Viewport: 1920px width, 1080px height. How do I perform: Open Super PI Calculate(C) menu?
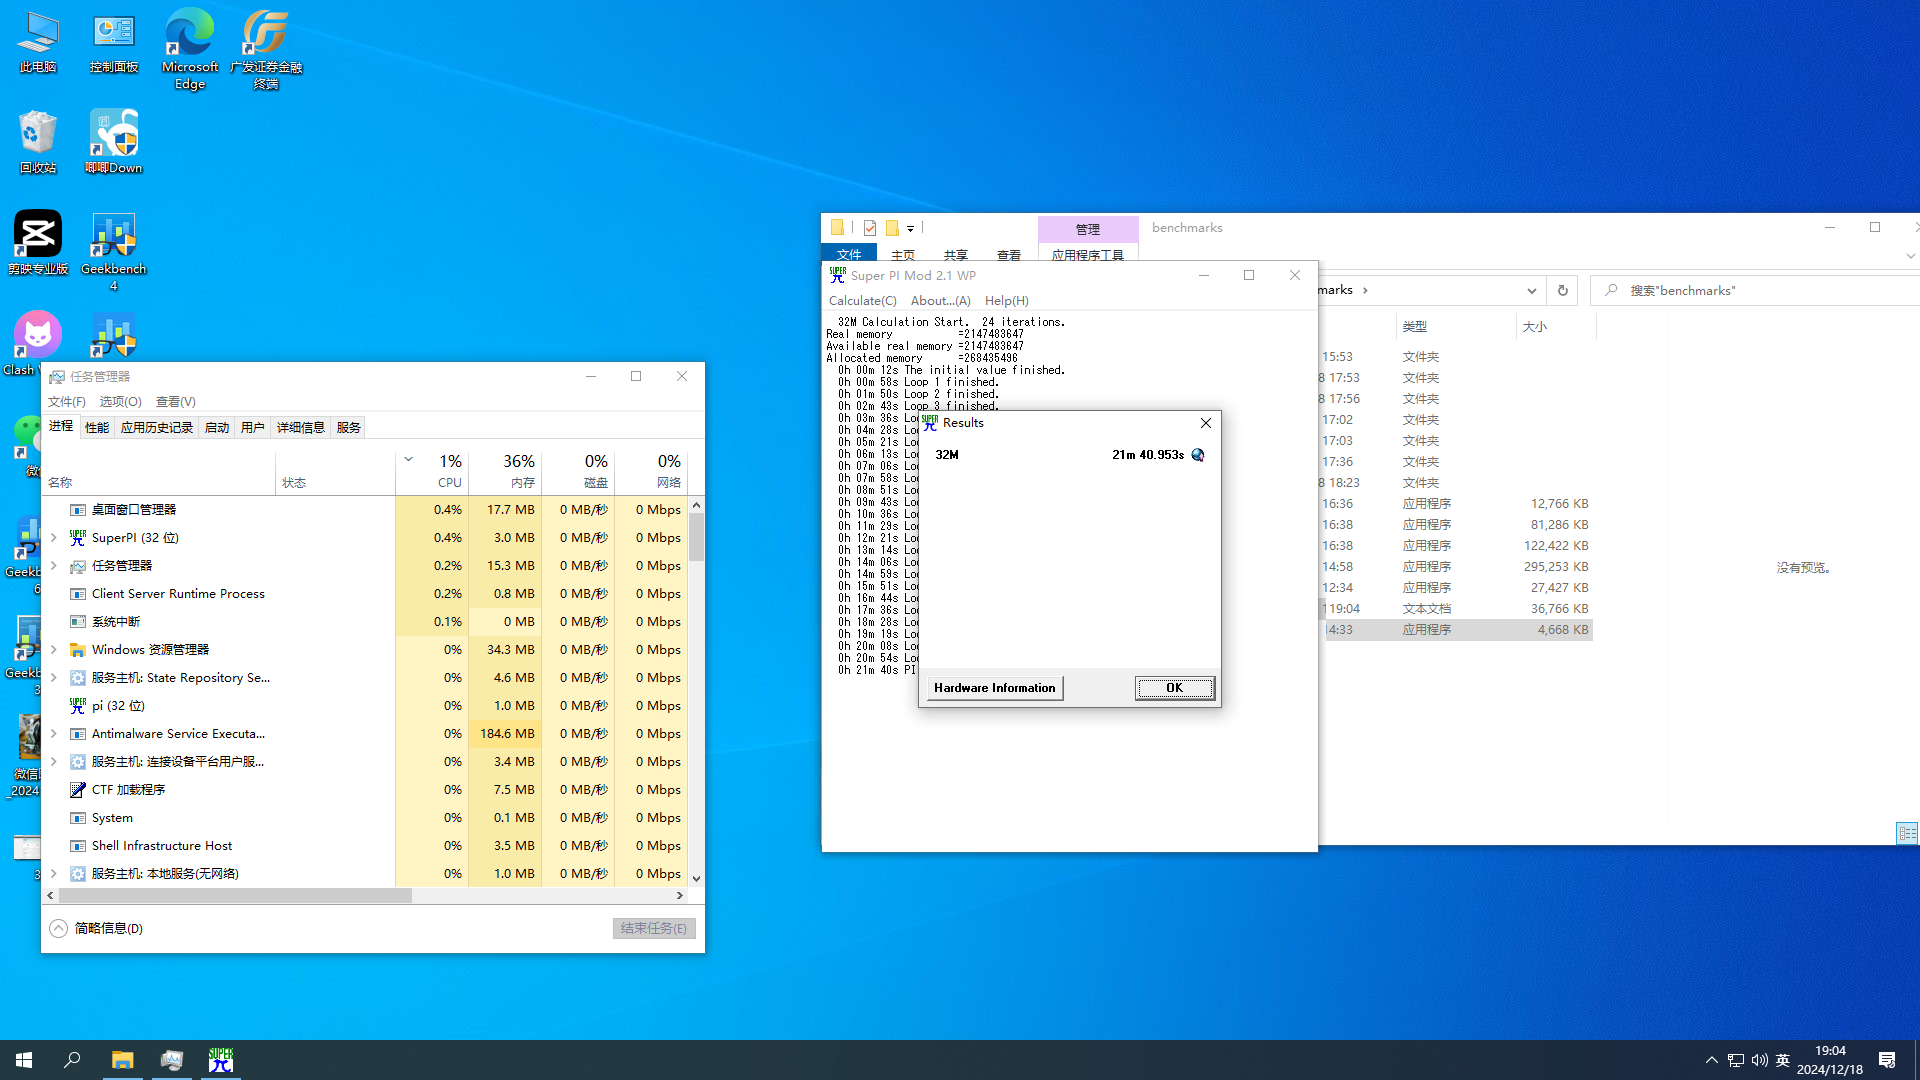[862, 300]
